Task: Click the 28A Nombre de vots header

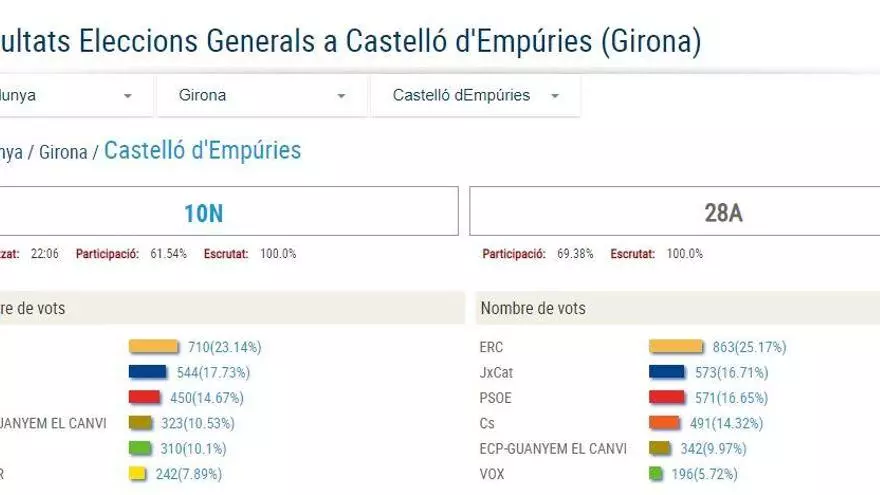Action: tap(533, 308)
